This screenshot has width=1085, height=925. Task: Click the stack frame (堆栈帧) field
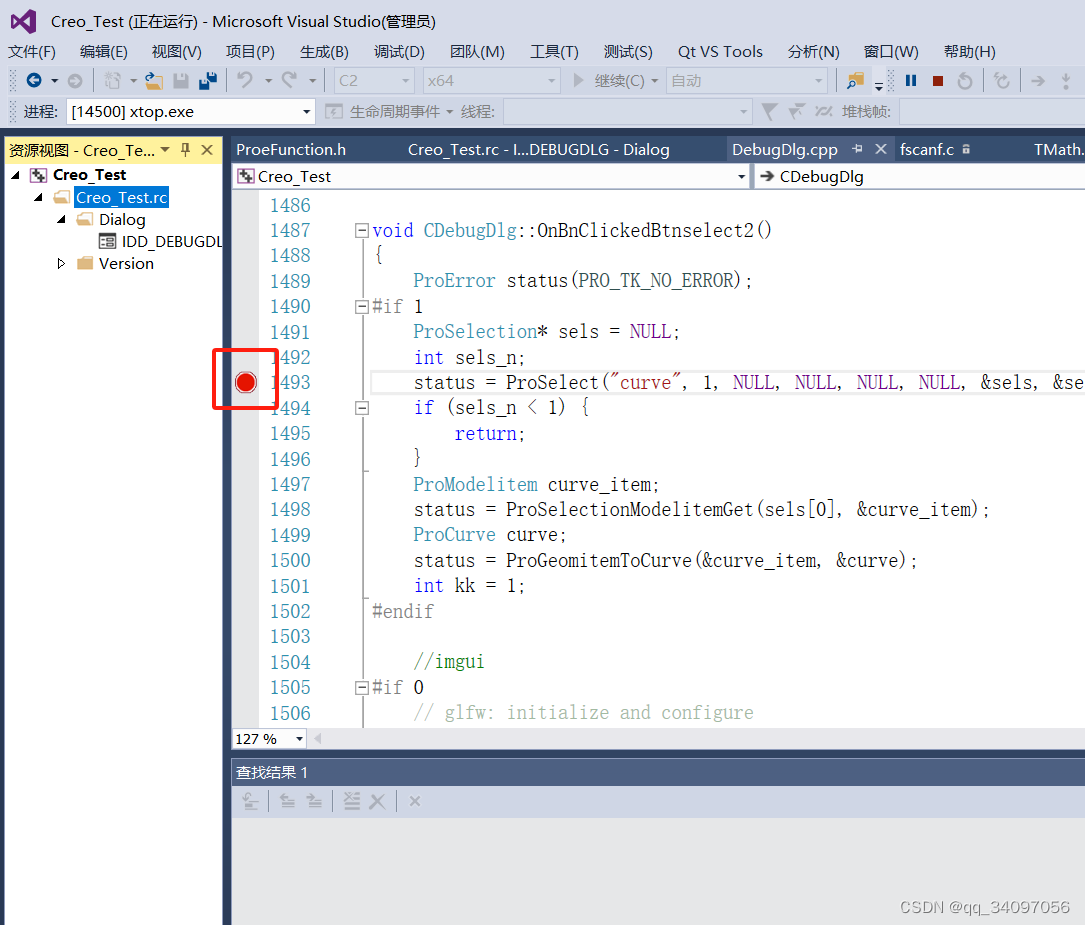(992, 111)
